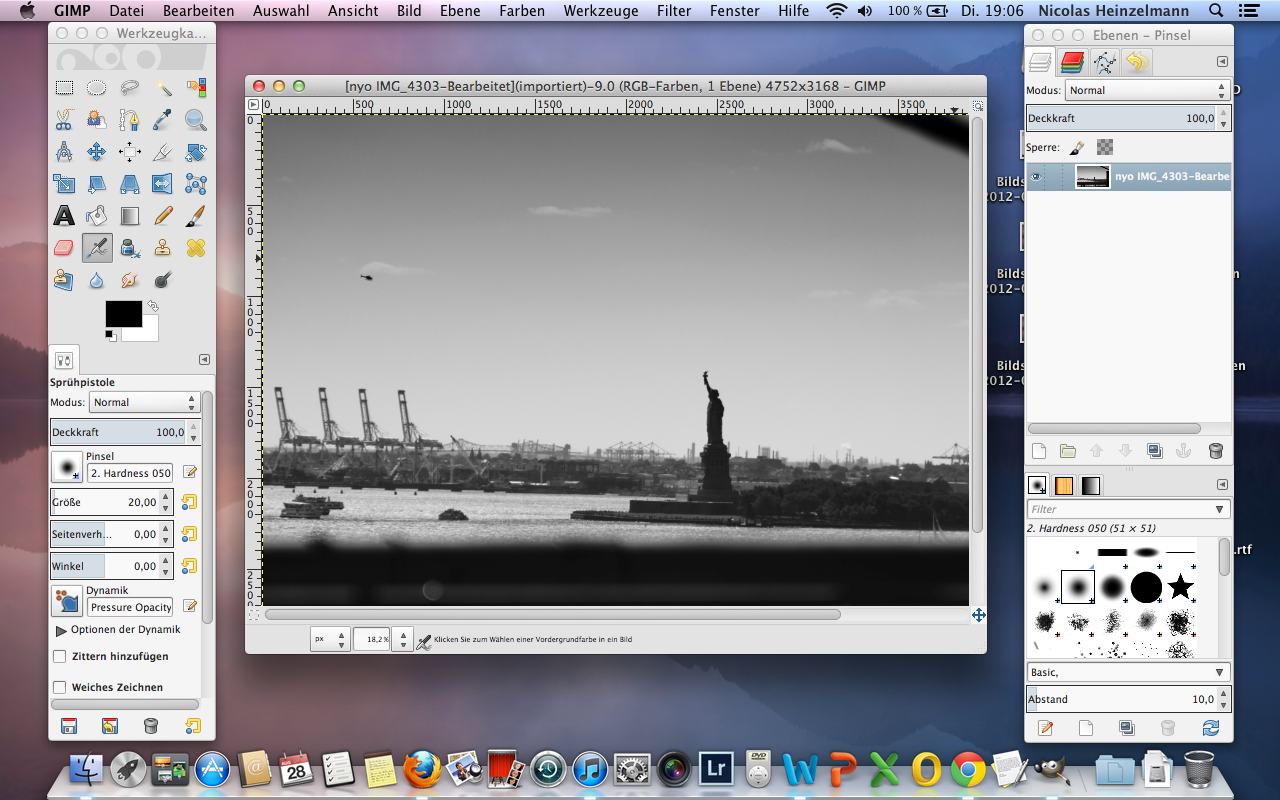Open the Basic brush tag dropdown
The height and width of the screenshot is (800, 1280).
(x=1128, y=672)
